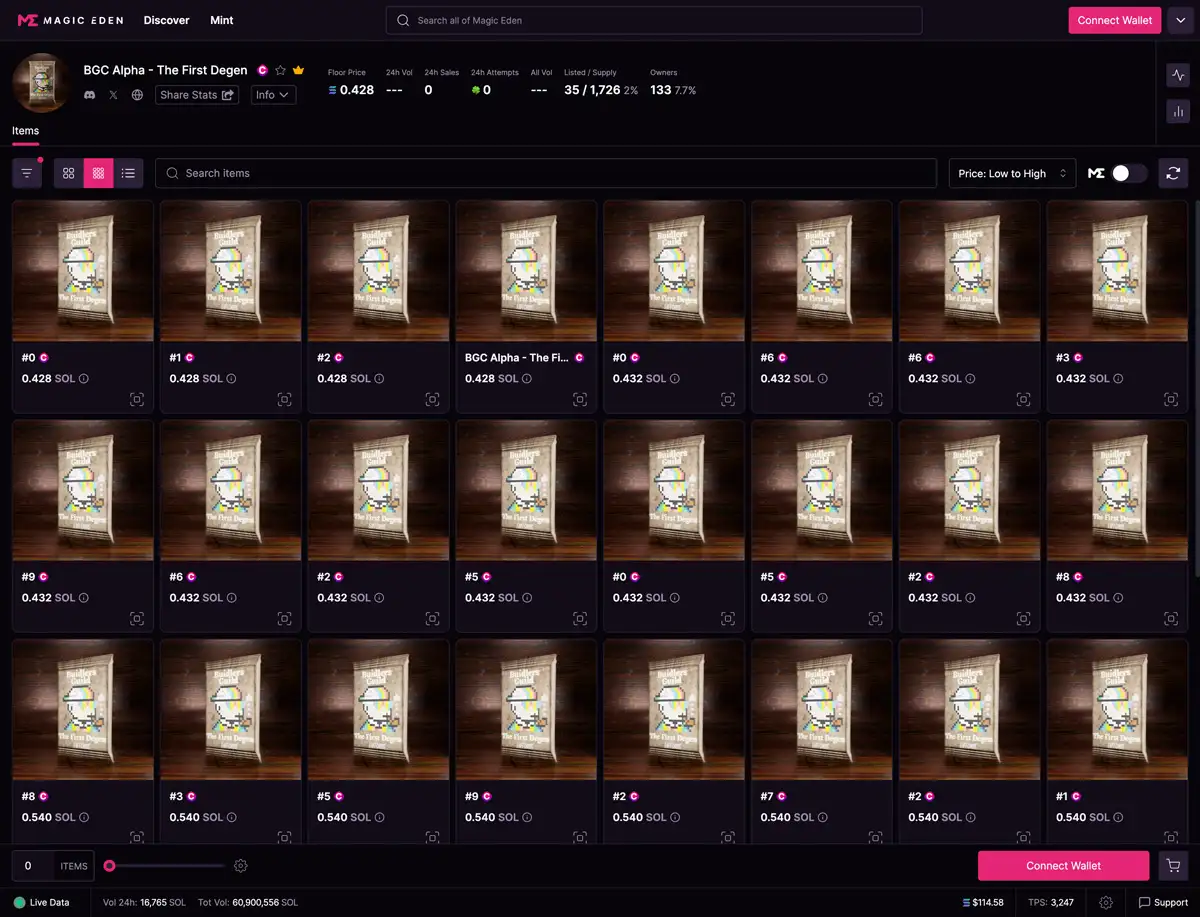Expand the Info dropdown
The height and width of the screenshot is (917, 1200).
pos(272,95)
